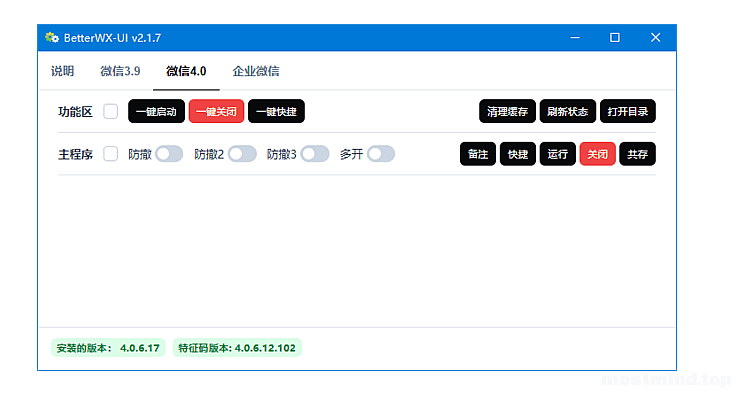This screenshot has height=393, width=736.
Task: Click 打开目录 to open the folder
Action: click(x=628, y=111)
